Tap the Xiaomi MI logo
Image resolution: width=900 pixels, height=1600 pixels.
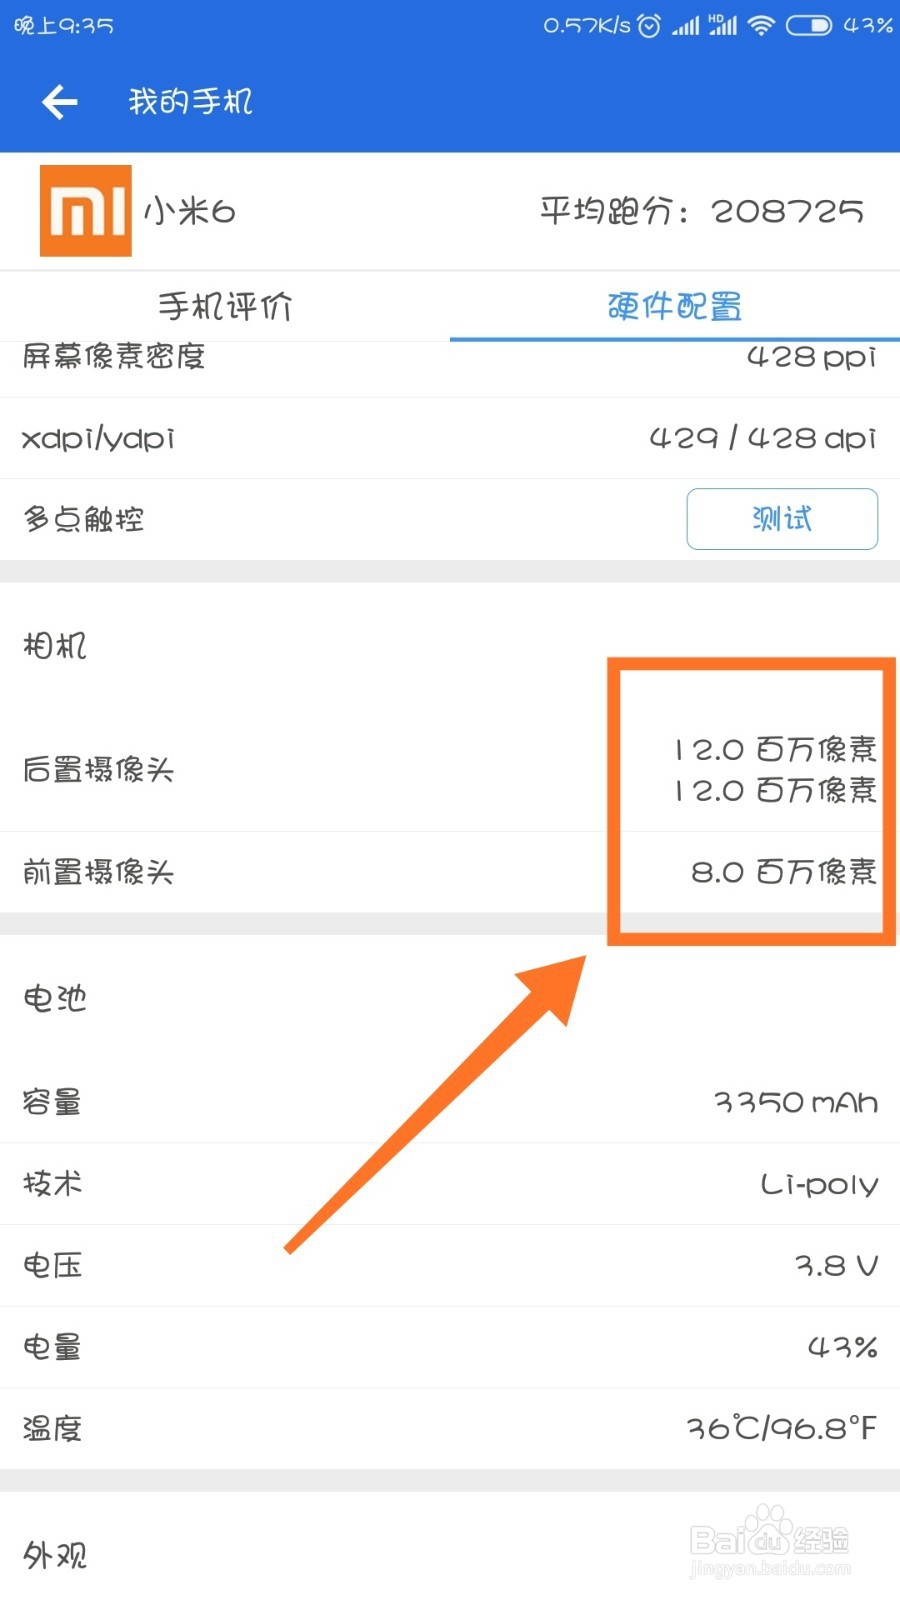[x=86, y=211]
